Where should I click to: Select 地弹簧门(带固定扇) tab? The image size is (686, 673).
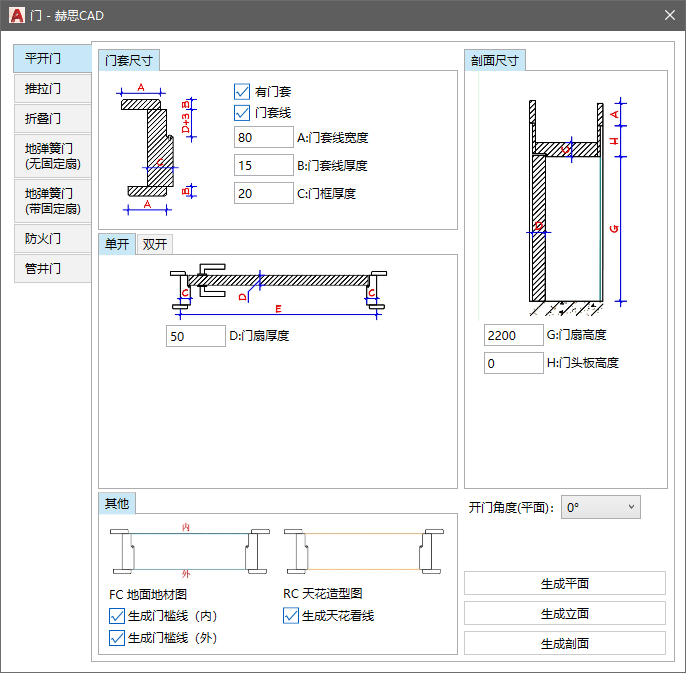point(52,201)
